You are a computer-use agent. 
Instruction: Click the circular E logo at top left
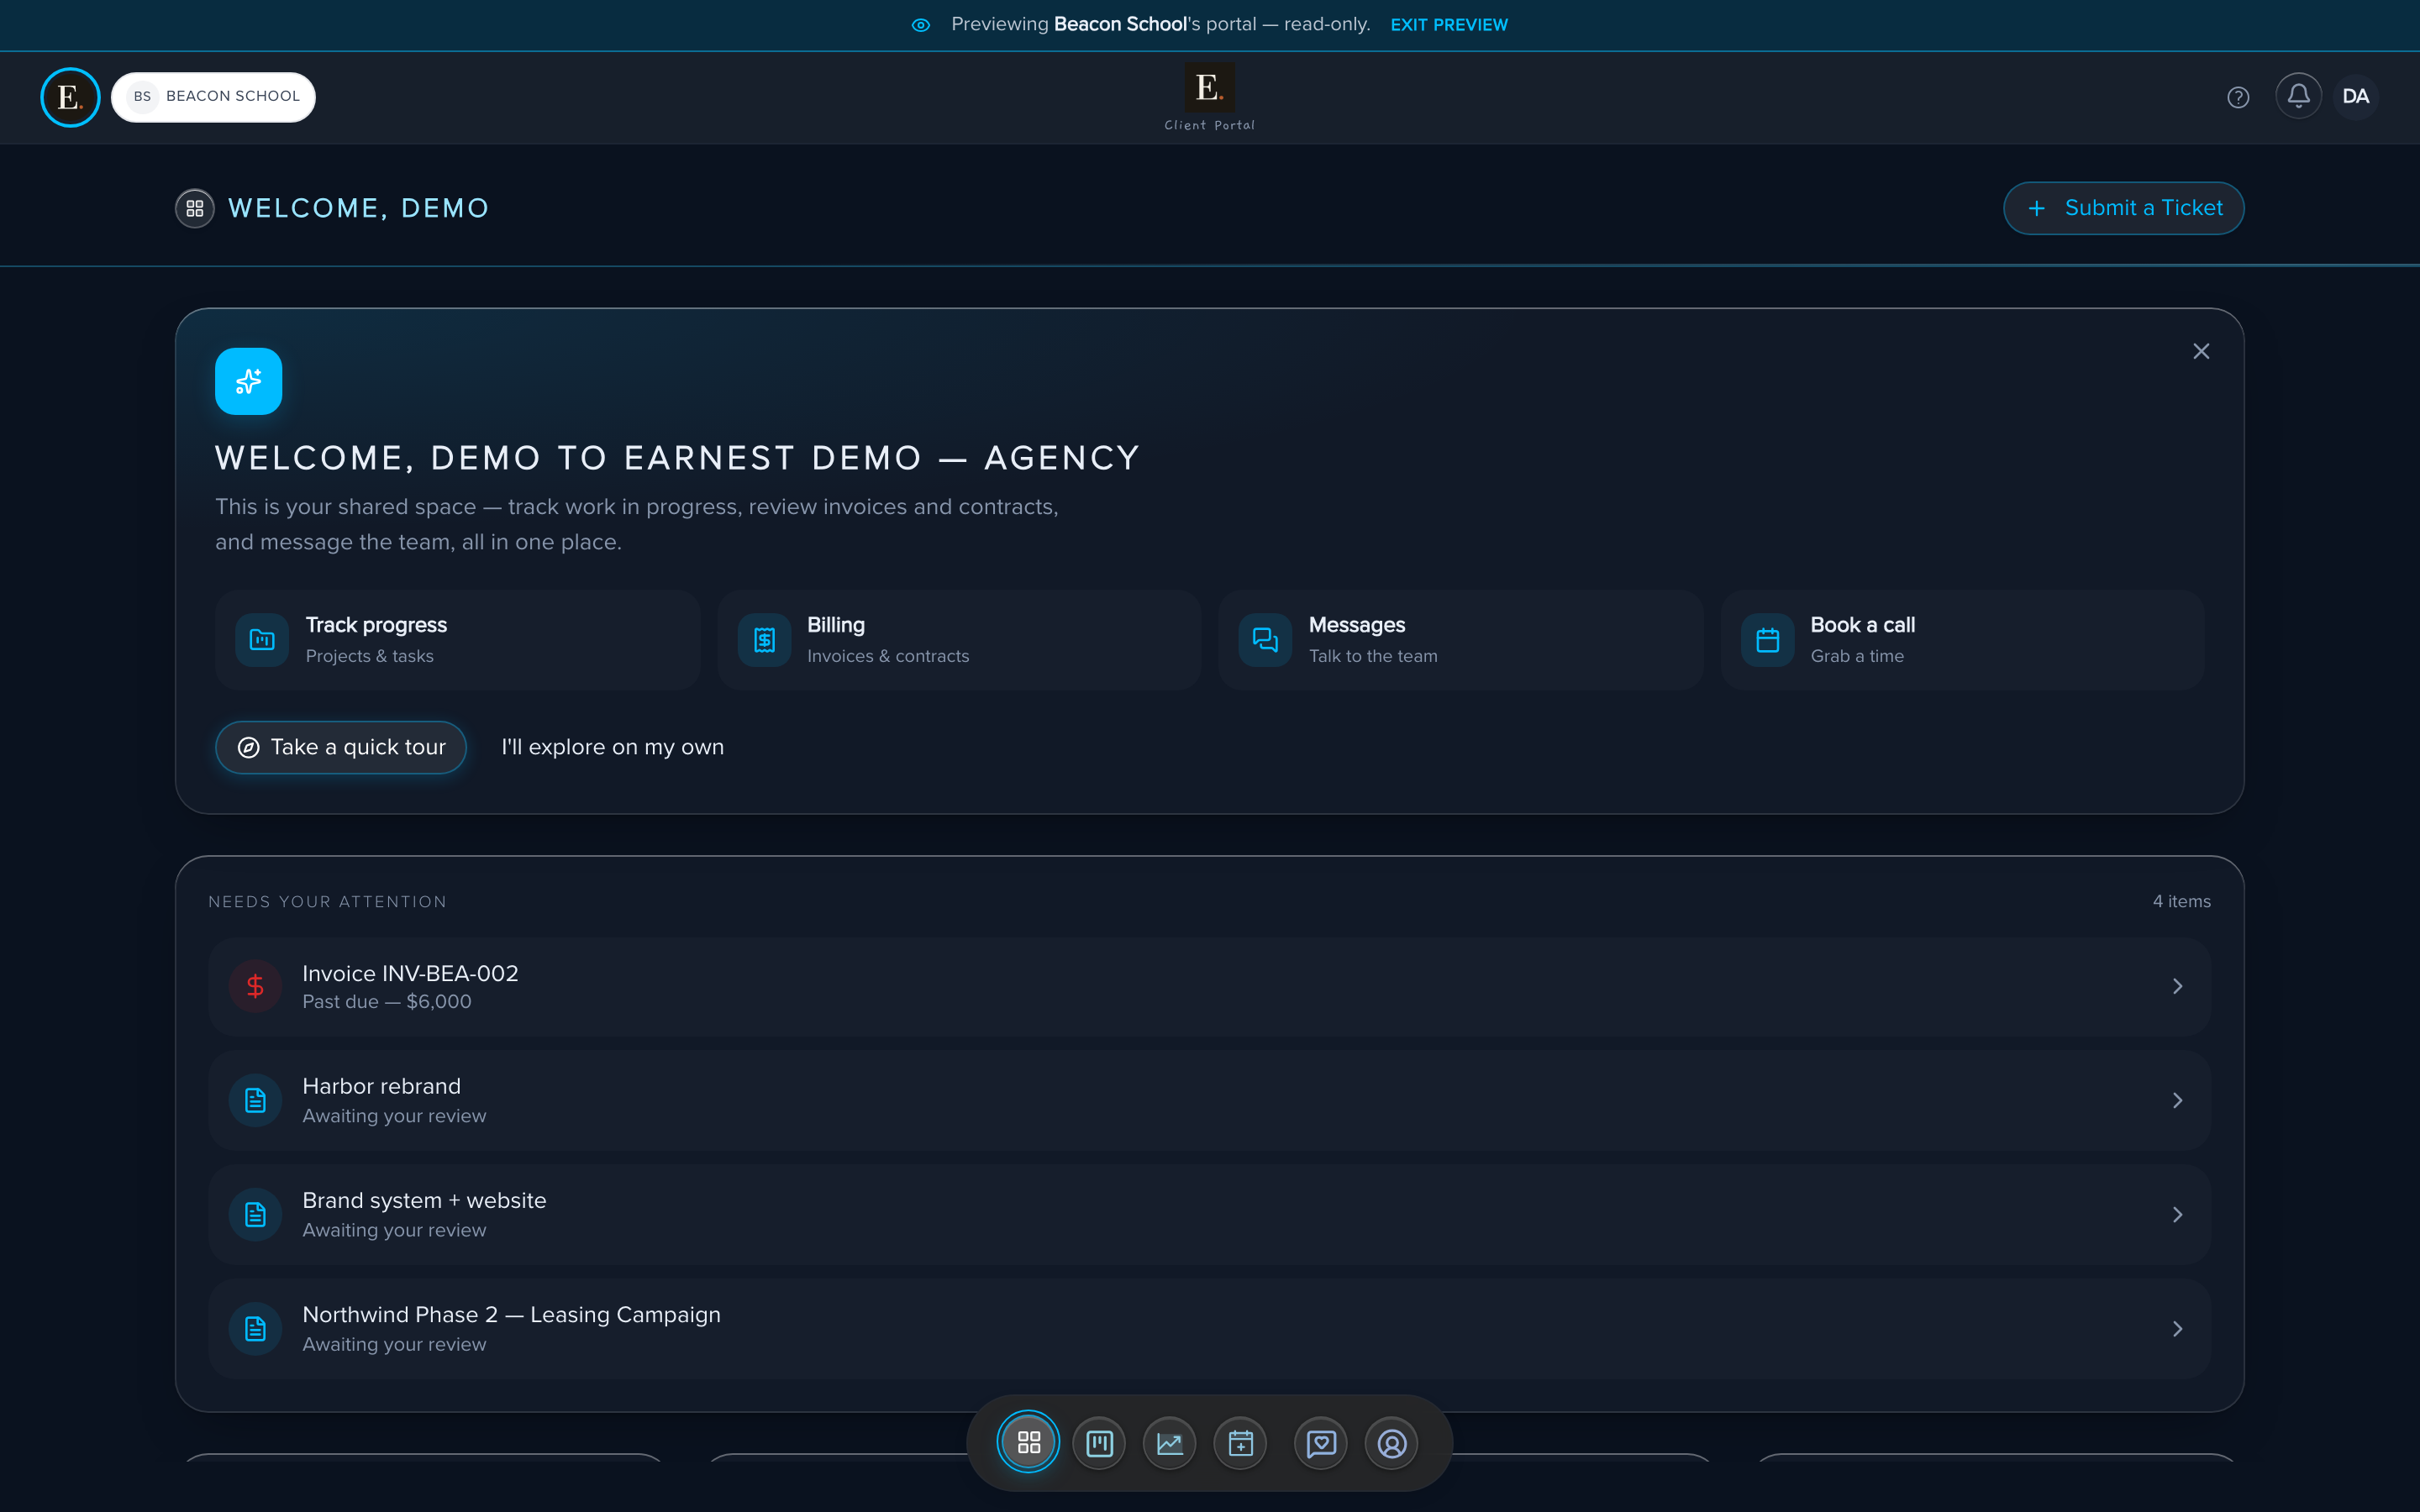[x=70, y=97]
